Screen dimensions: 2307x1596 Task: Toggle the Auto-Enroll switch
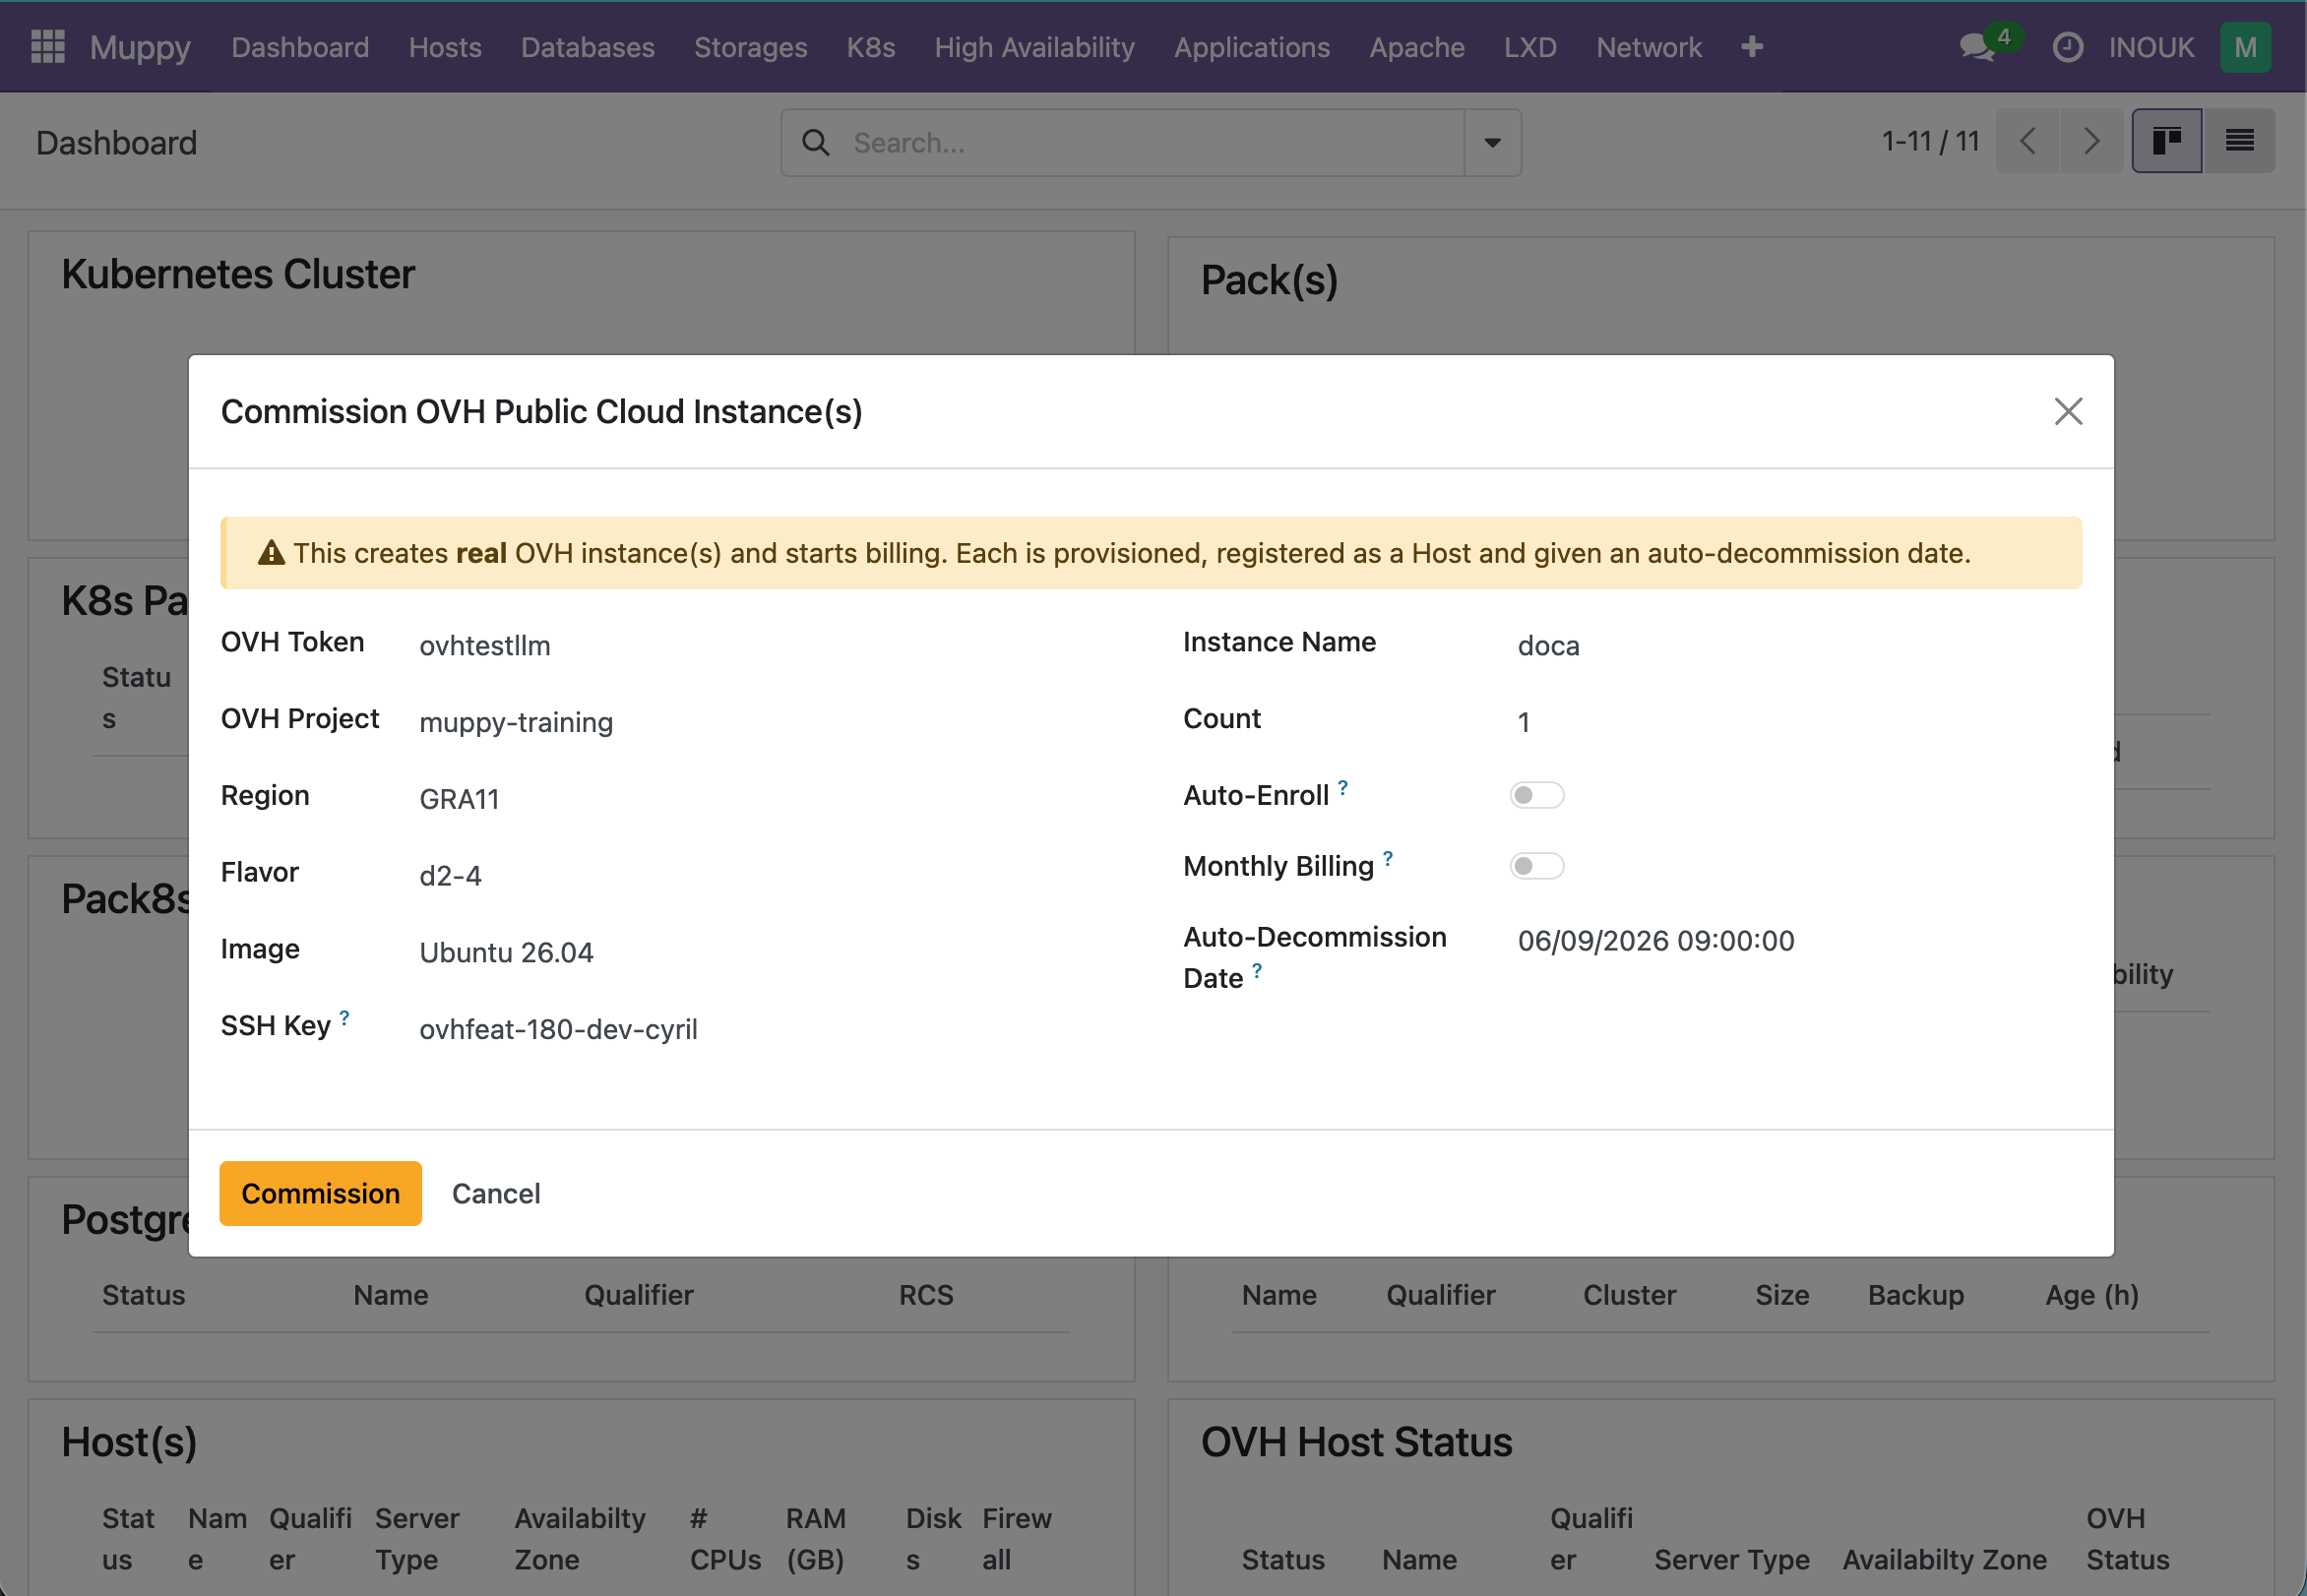click(x=1536, y=795)
